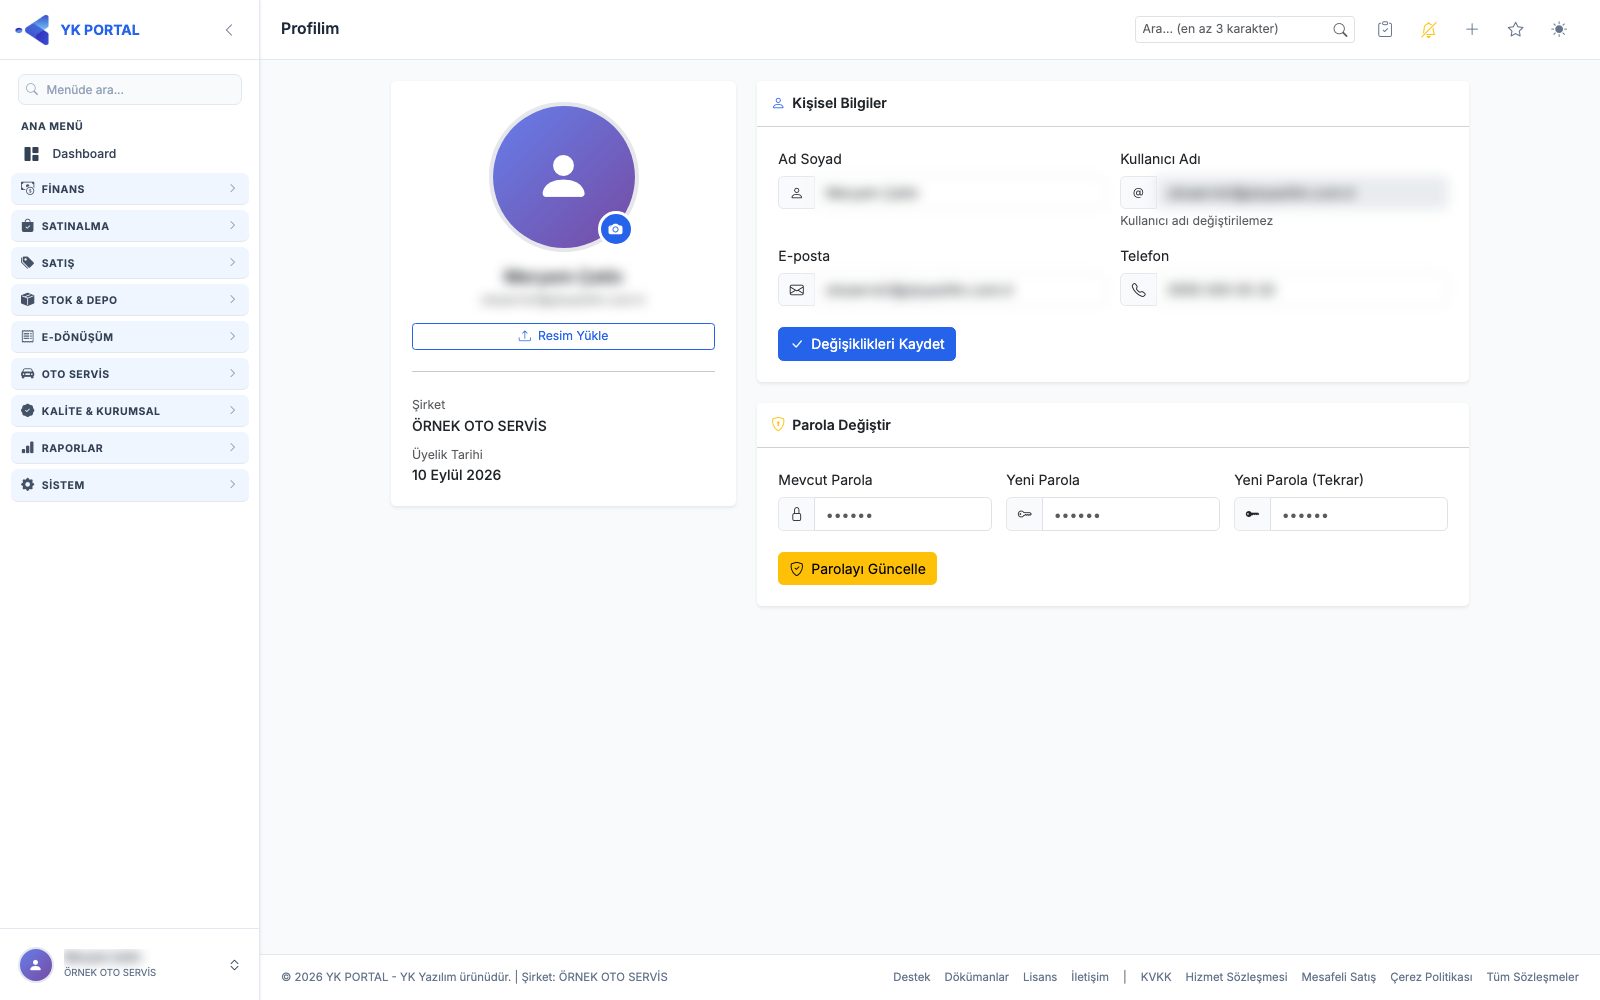Click the E-posta input field
Screen dimensions: 1600x1000
click(960, 290)
